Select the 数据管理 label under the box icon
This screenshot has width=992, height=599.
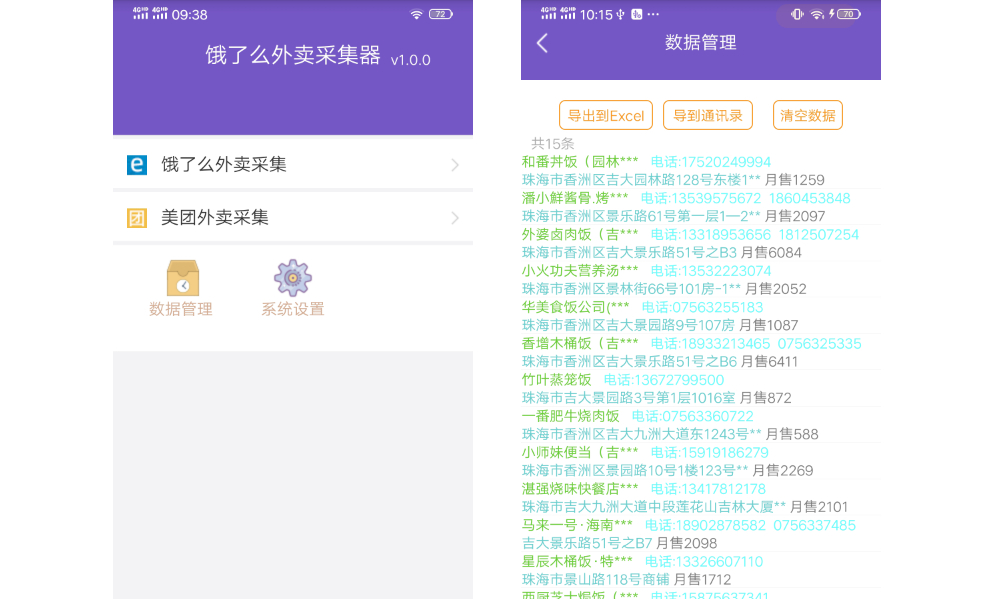181,309
